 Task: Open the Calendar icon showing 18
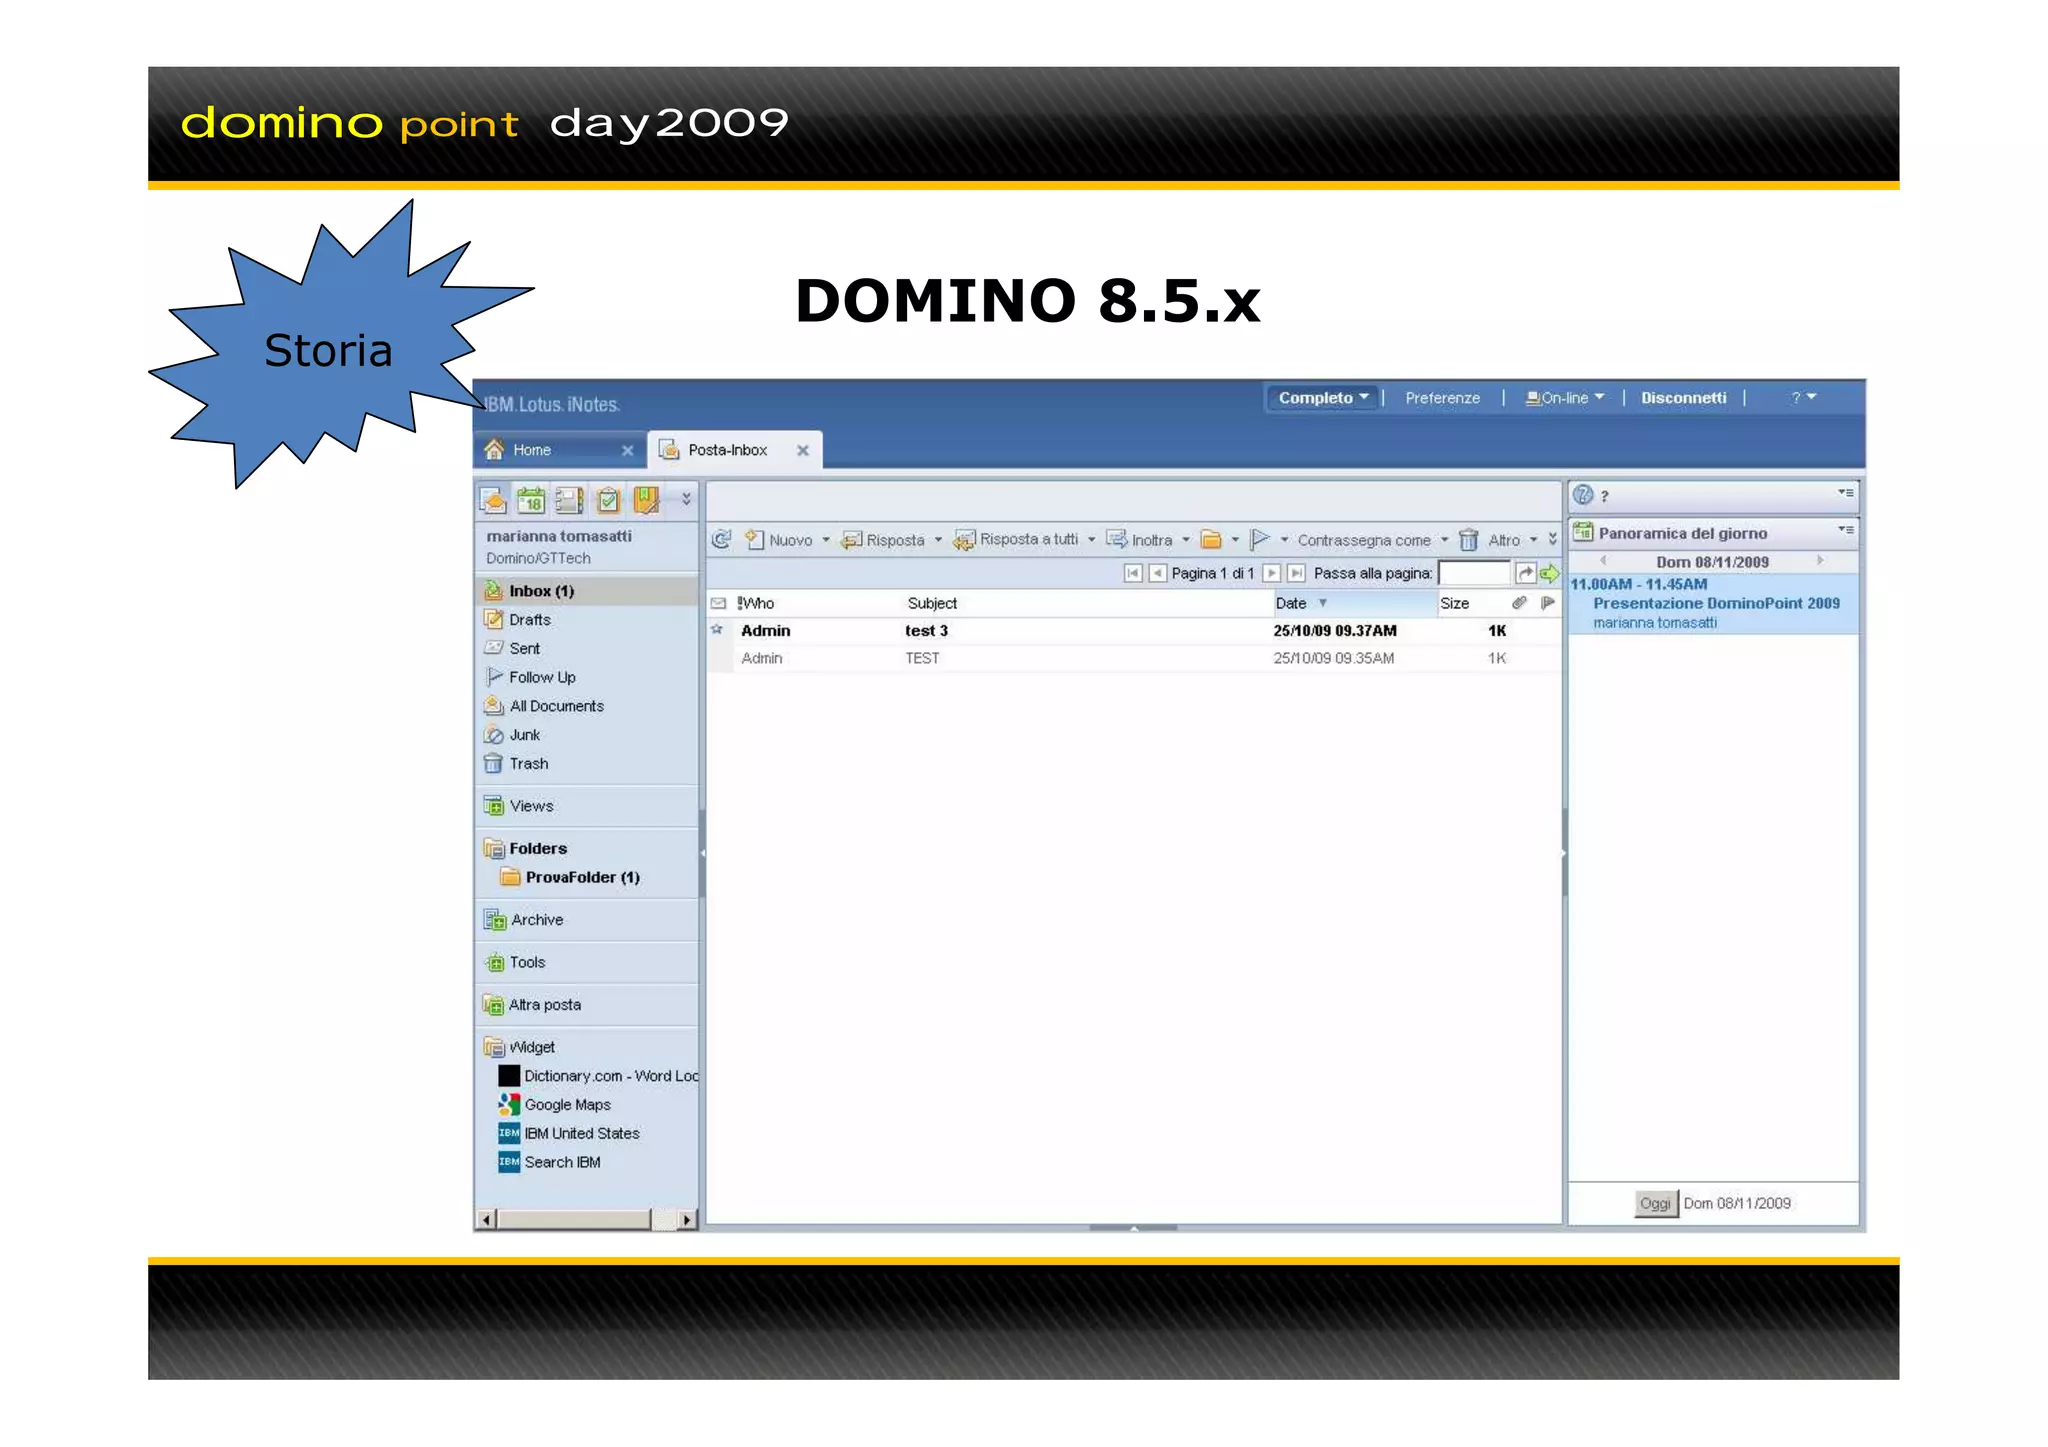point(531,499)
